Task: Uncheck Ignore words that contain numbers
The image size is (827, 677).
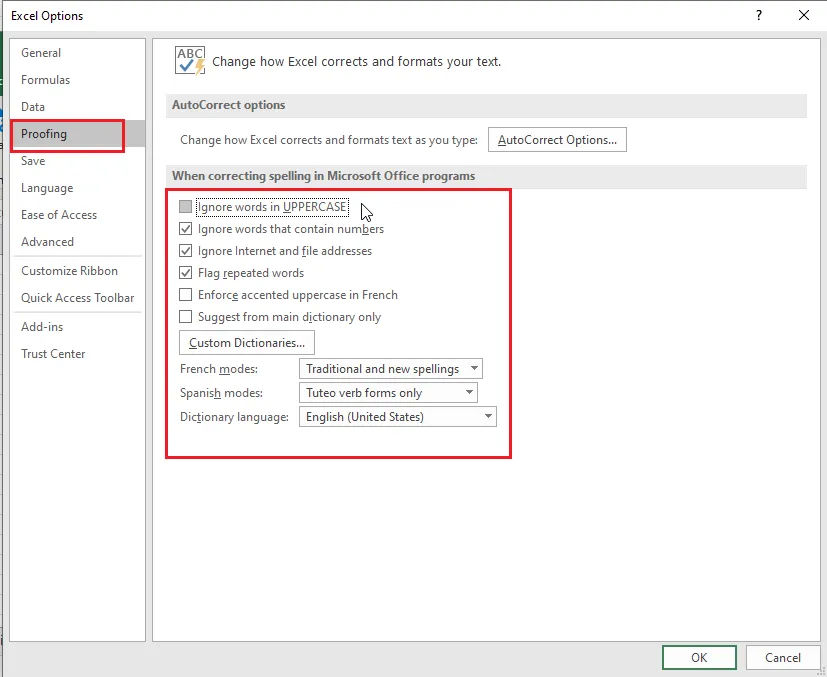Action: pyautogui.click(x=185, y=229)
